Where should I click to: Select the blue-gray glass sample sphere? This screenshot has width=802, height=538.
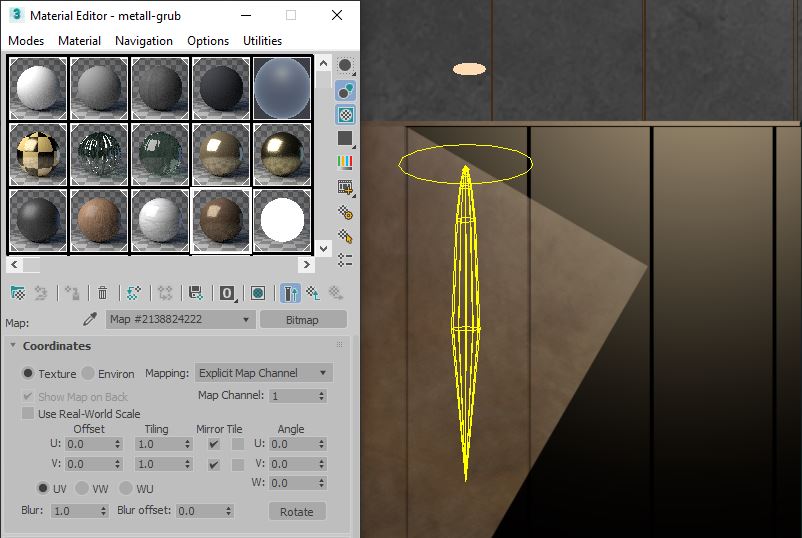point(282,88)
